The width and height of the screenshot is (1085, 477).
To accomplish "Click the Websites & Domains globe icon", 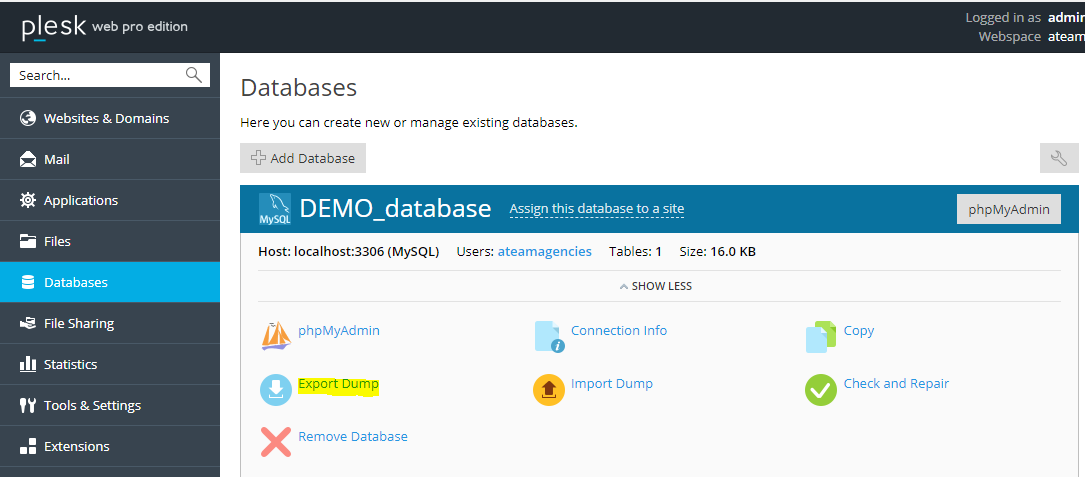I will (28, 118).
